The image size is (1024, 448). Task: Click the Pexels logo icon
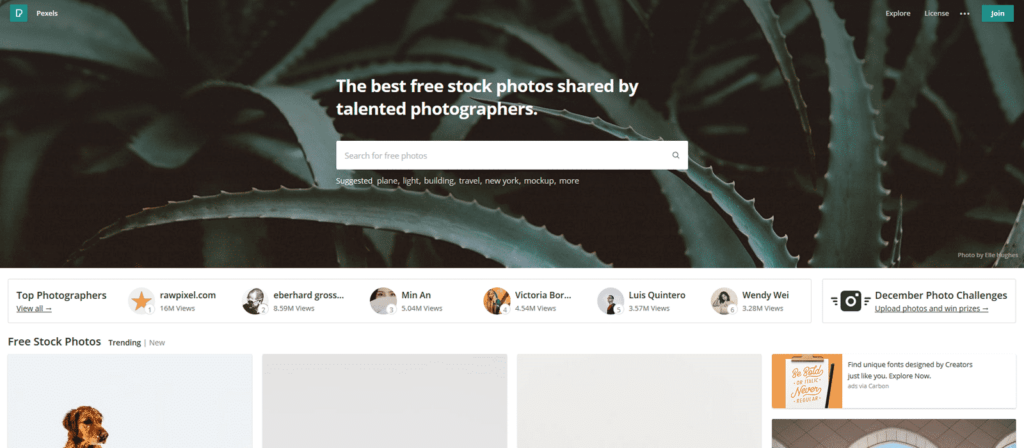click(x=18, y=13)
